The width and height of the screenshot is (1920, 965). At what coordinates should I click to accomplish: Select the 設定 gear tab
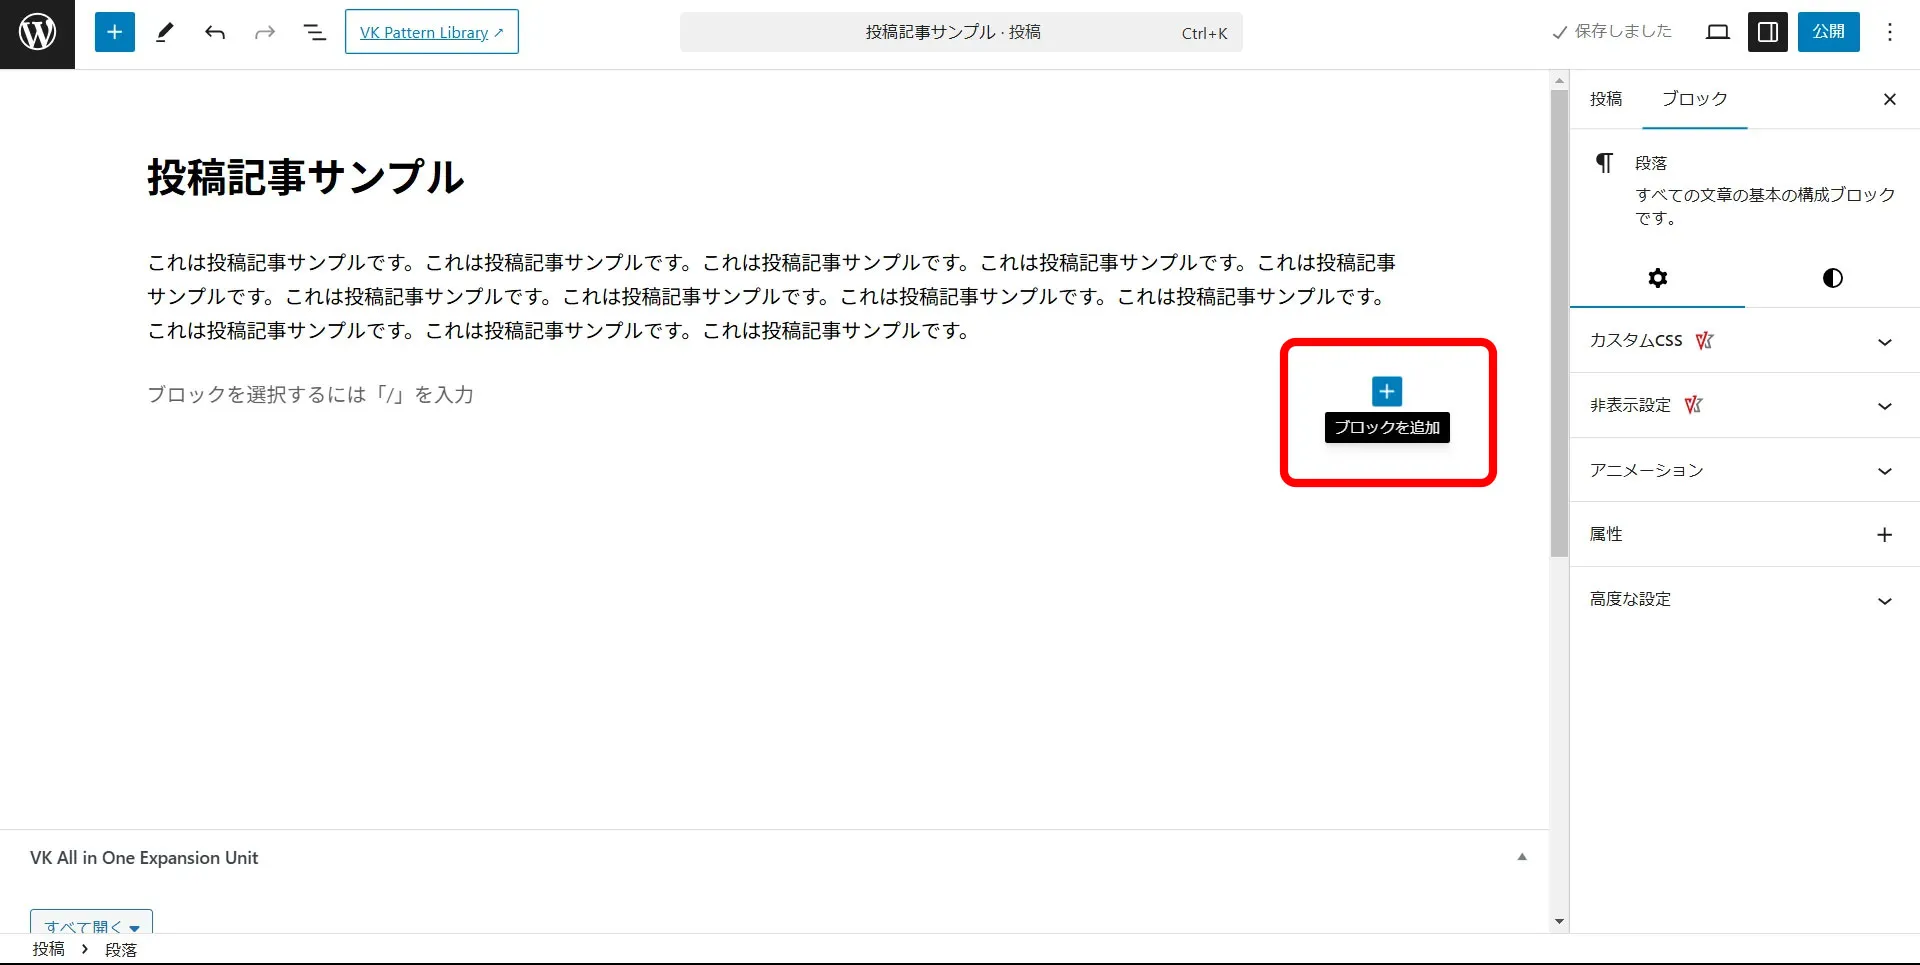tap(1657, 278)
